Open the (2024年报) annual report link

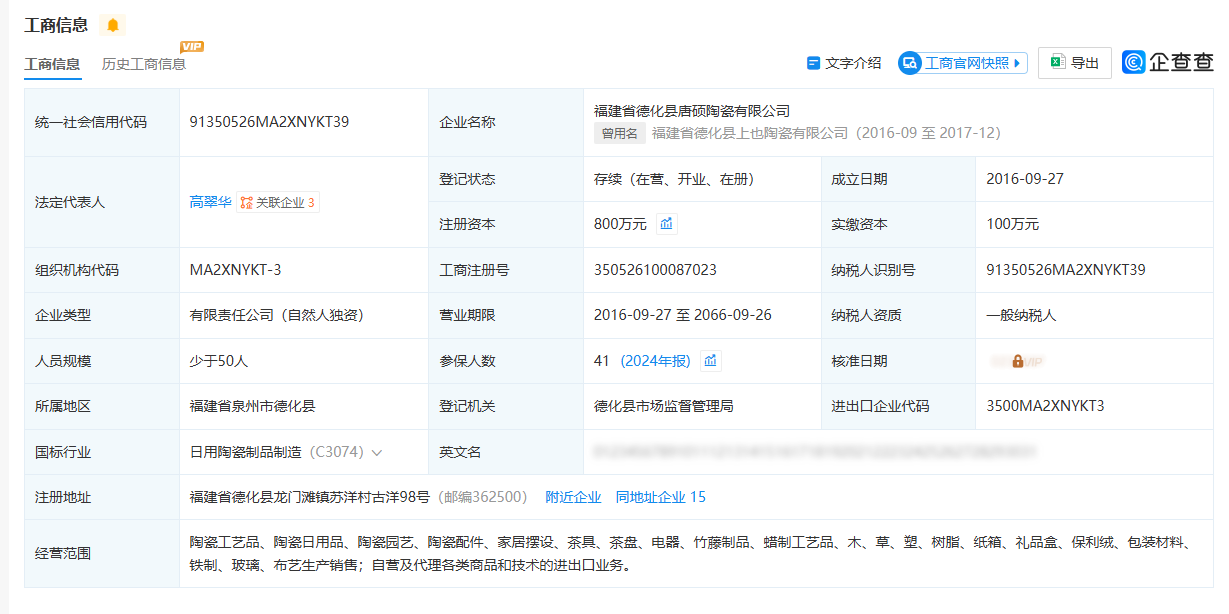click(655, 361)
